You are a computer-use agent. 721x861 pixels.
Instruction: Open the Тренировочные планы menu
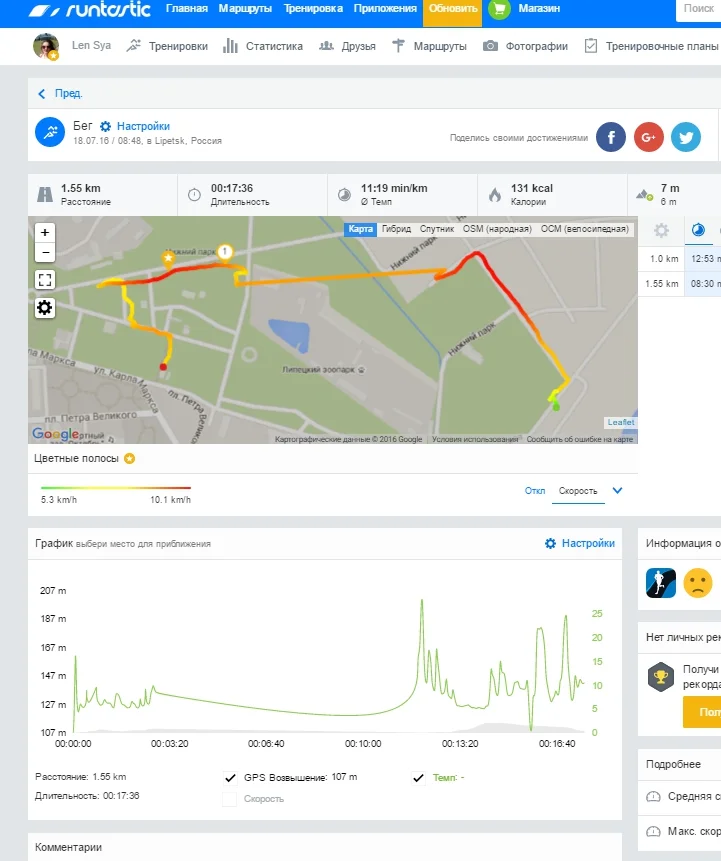pyautogui.click(x=651, y=46)
